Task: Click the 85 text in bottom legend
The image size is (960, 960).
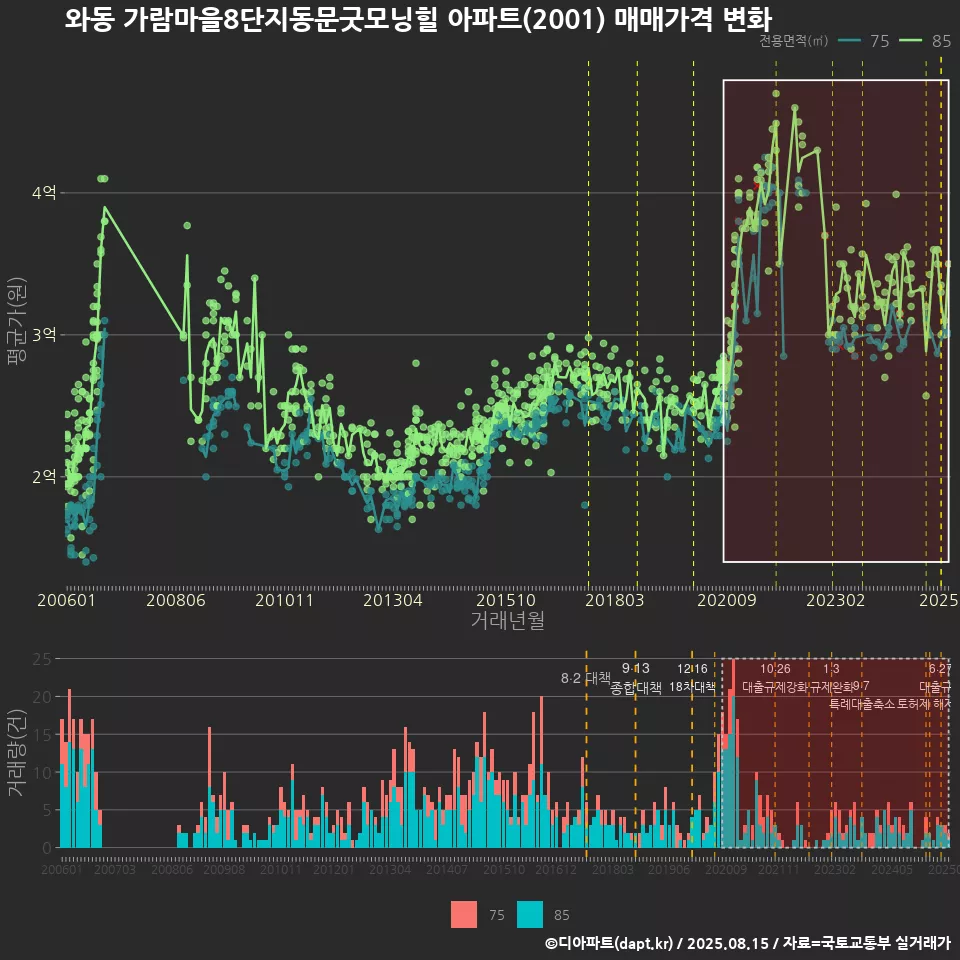Action: pyautogui.click(x=561, y=915)
